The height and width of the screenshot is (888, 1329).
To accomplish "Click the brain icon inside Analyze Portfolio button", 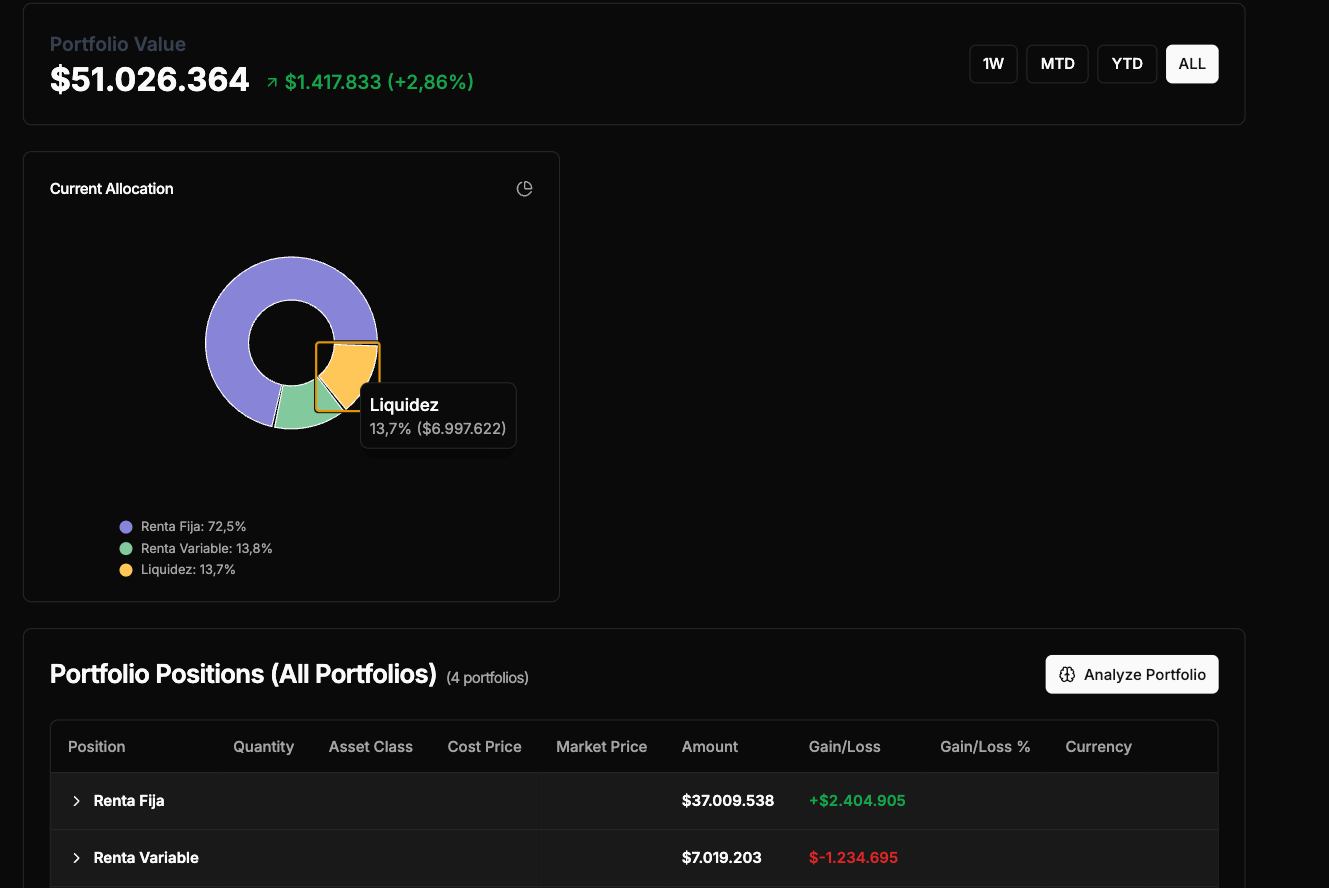I will pos(1068,674).
